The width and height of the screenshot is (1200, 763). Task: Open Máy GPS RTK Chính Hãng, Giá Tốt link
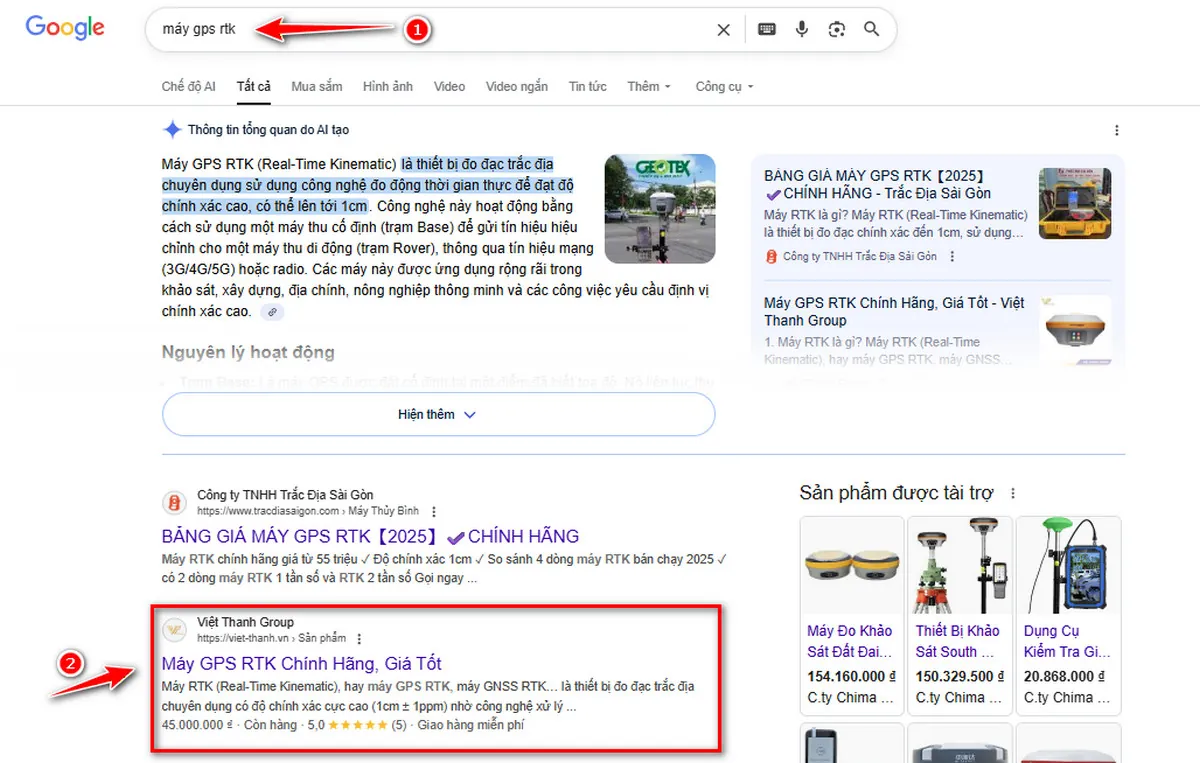301,664
